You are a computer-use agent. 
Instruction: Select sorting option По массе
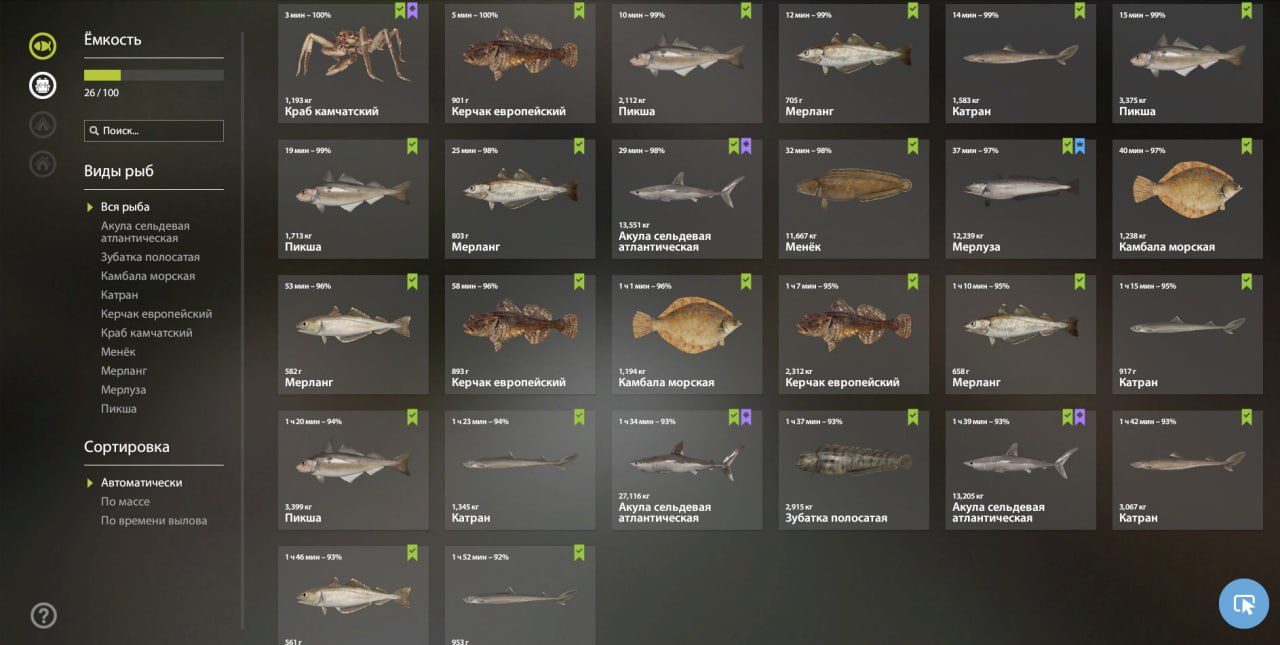coord(125,501)
